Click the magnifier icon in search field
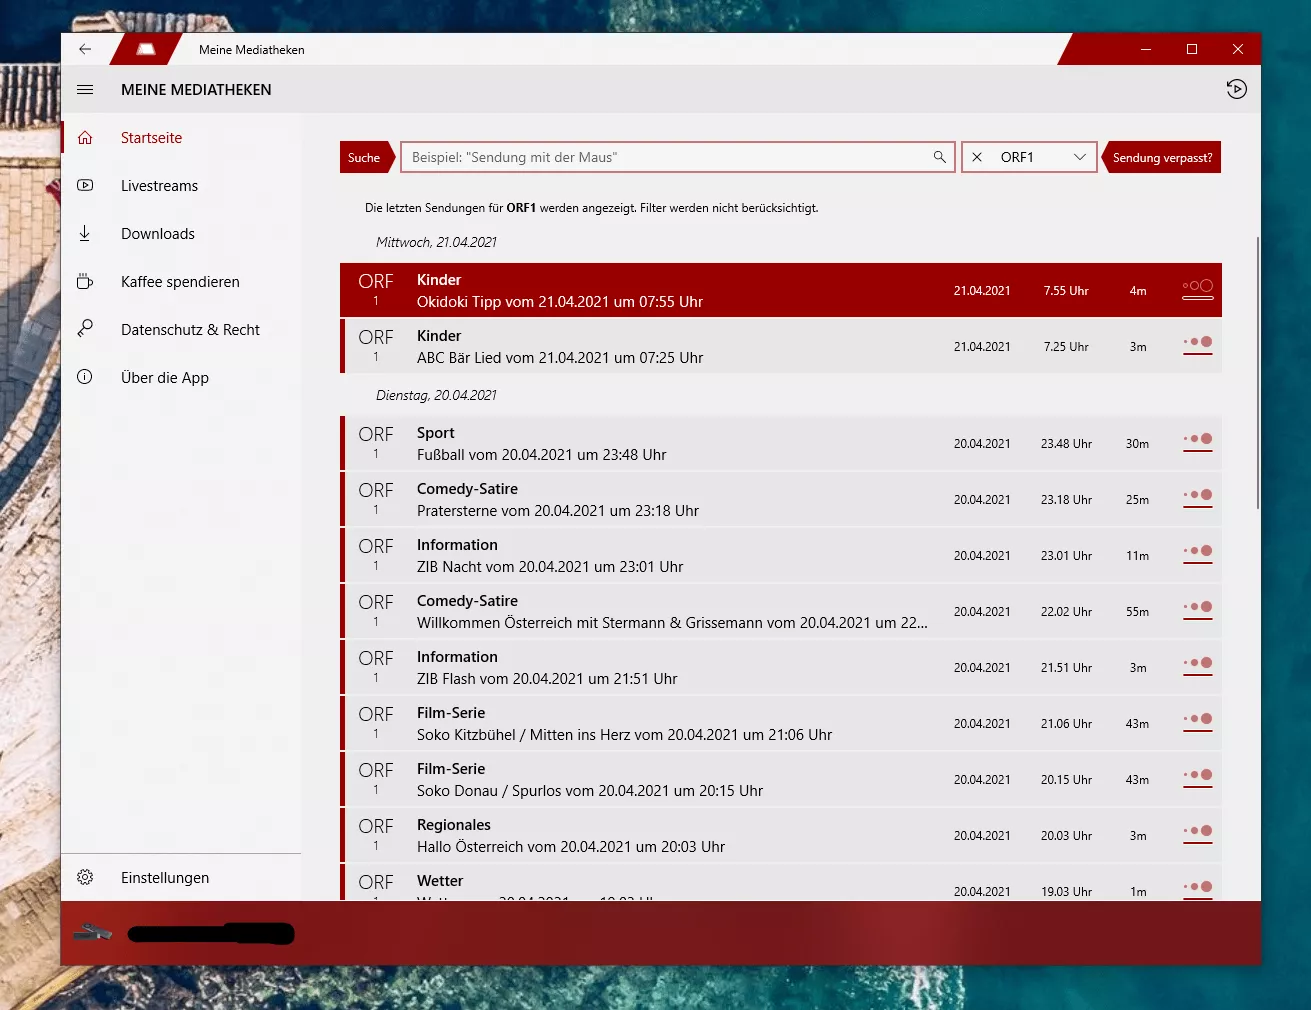The height and width of the screenshot is (1010, 1311). tap(939, 157)
